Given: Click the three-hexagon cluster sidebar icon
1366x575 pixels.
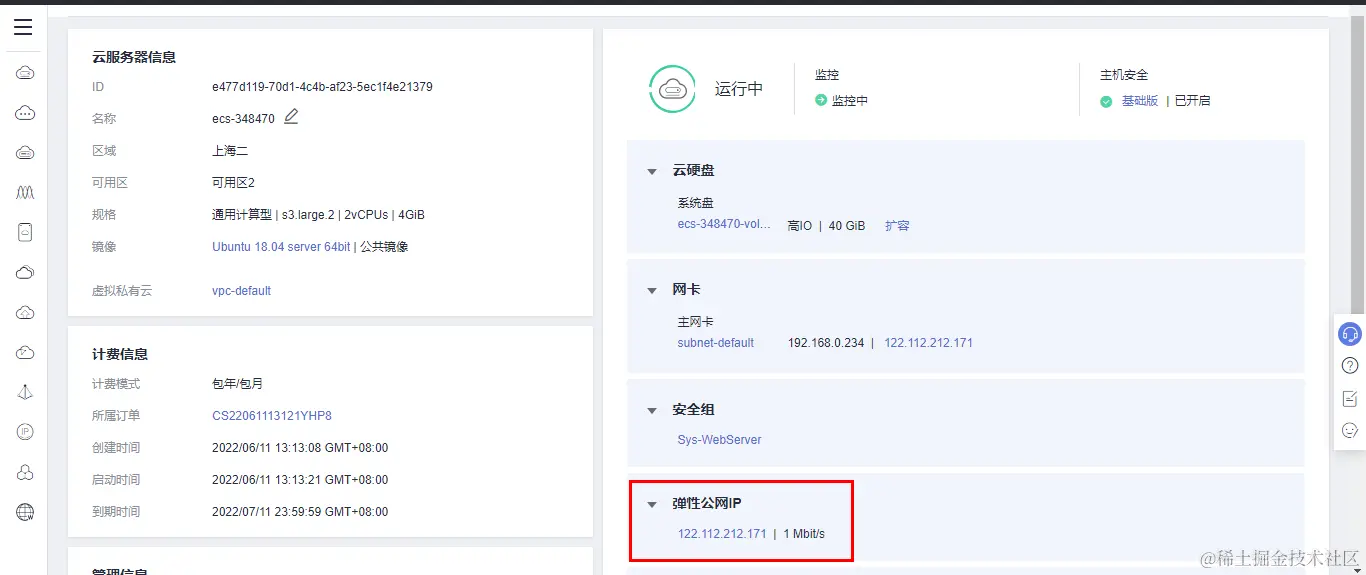Looking at the screenshot, I should click(25, 472).
